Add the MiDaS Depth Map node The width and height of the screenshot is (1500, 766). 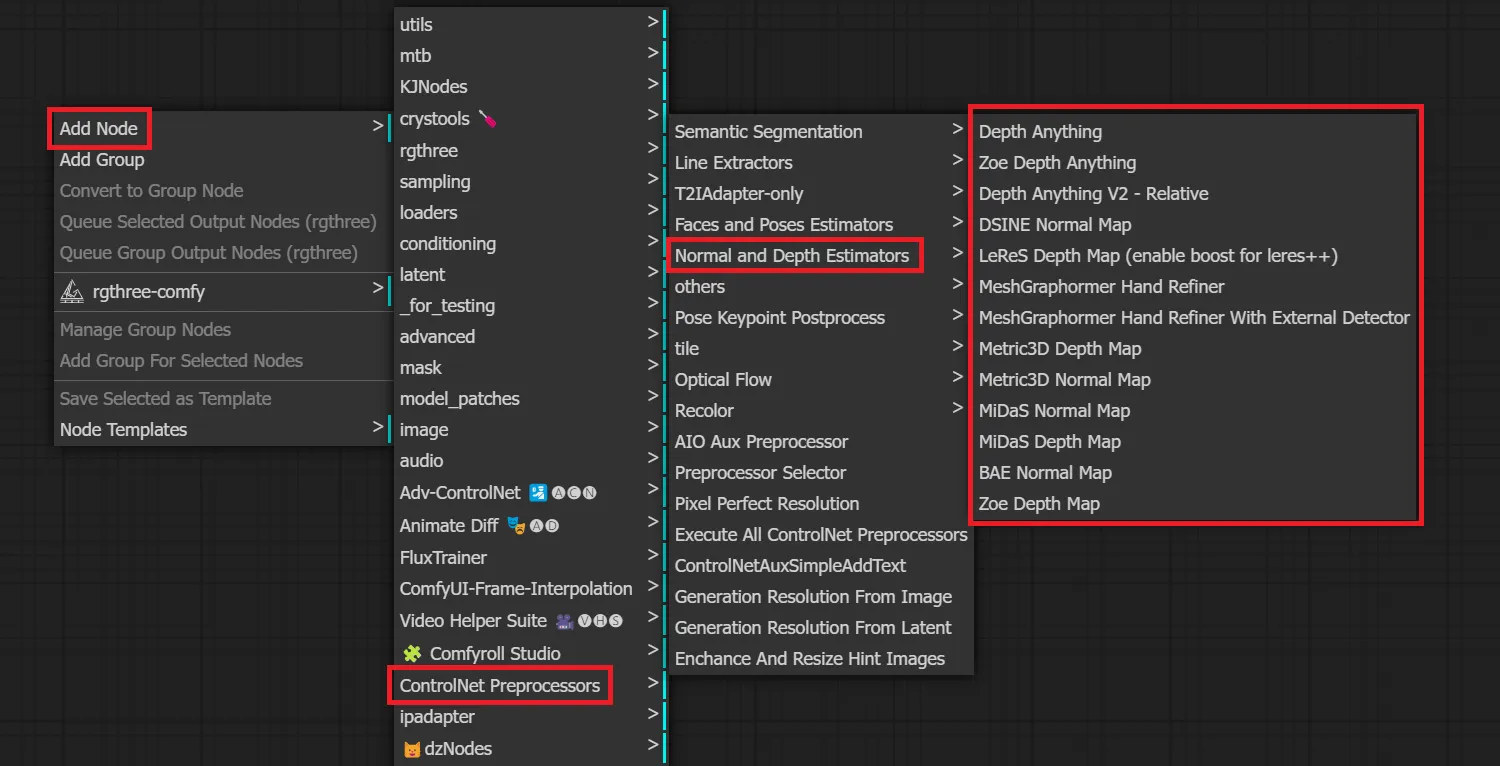tap(1195, 441)
